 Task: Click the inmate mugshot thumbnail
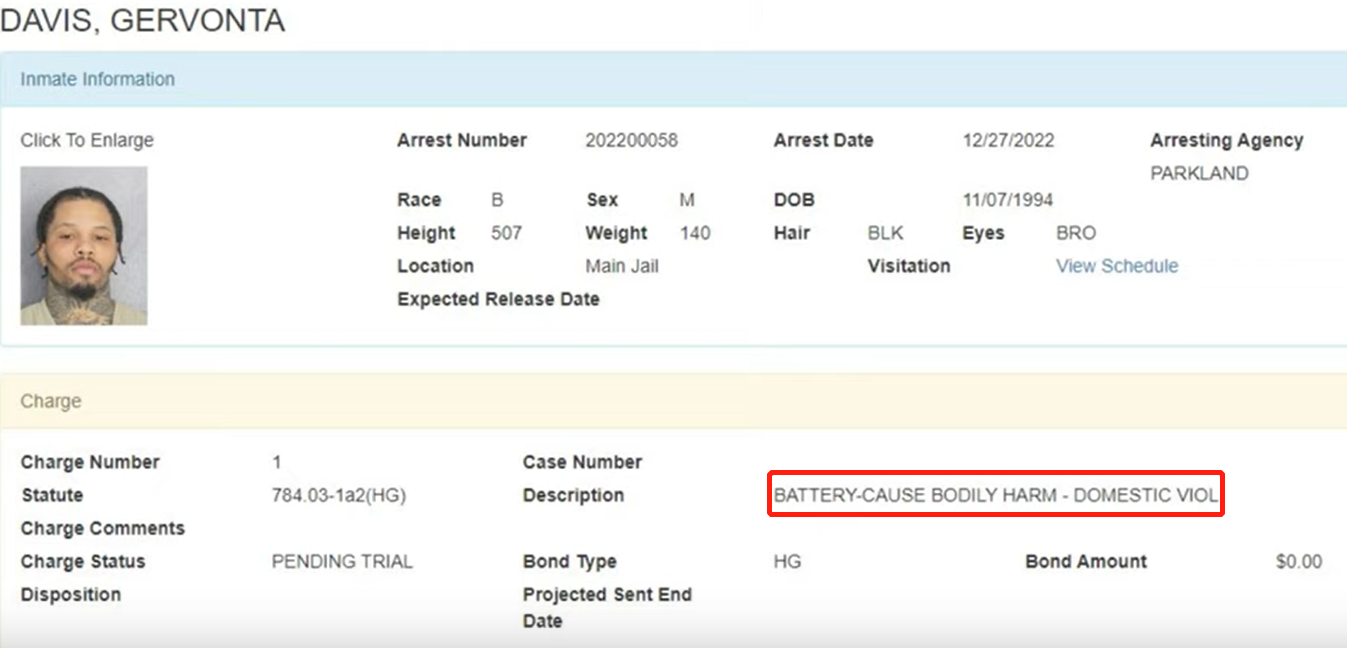[84, 246]
